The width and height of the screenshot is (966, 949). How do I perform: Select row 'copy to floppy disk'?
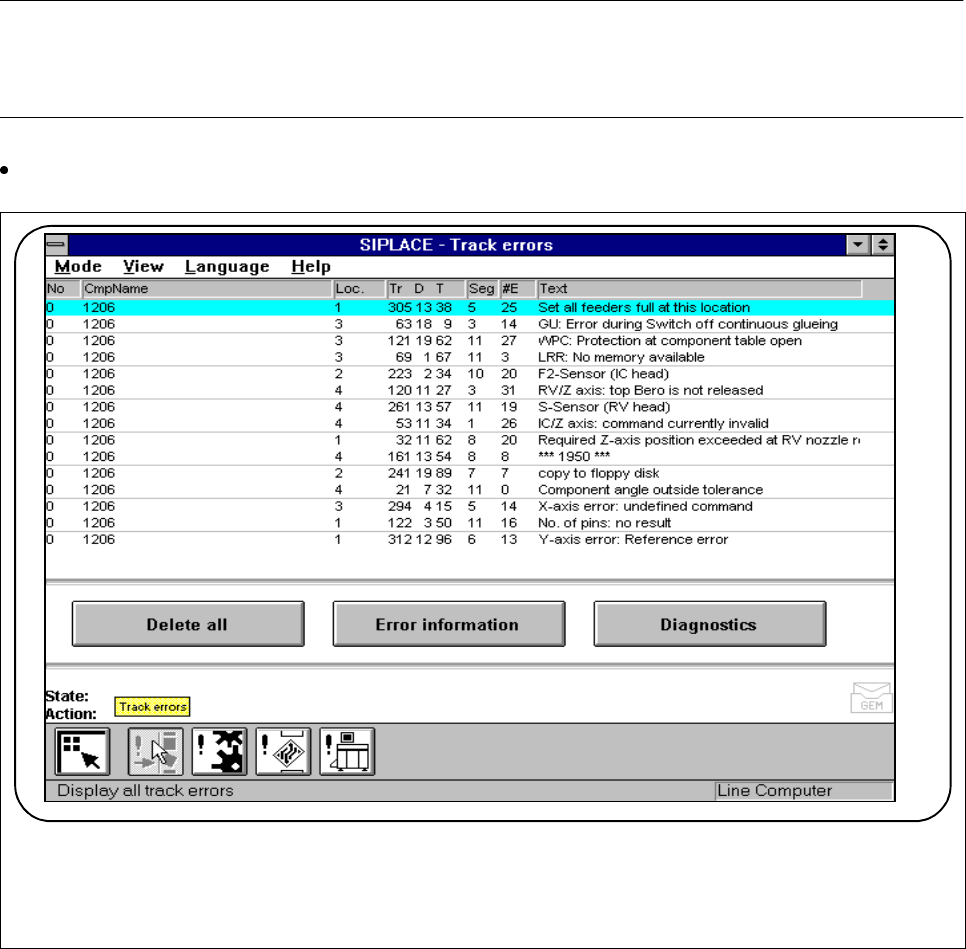[469, 474]
